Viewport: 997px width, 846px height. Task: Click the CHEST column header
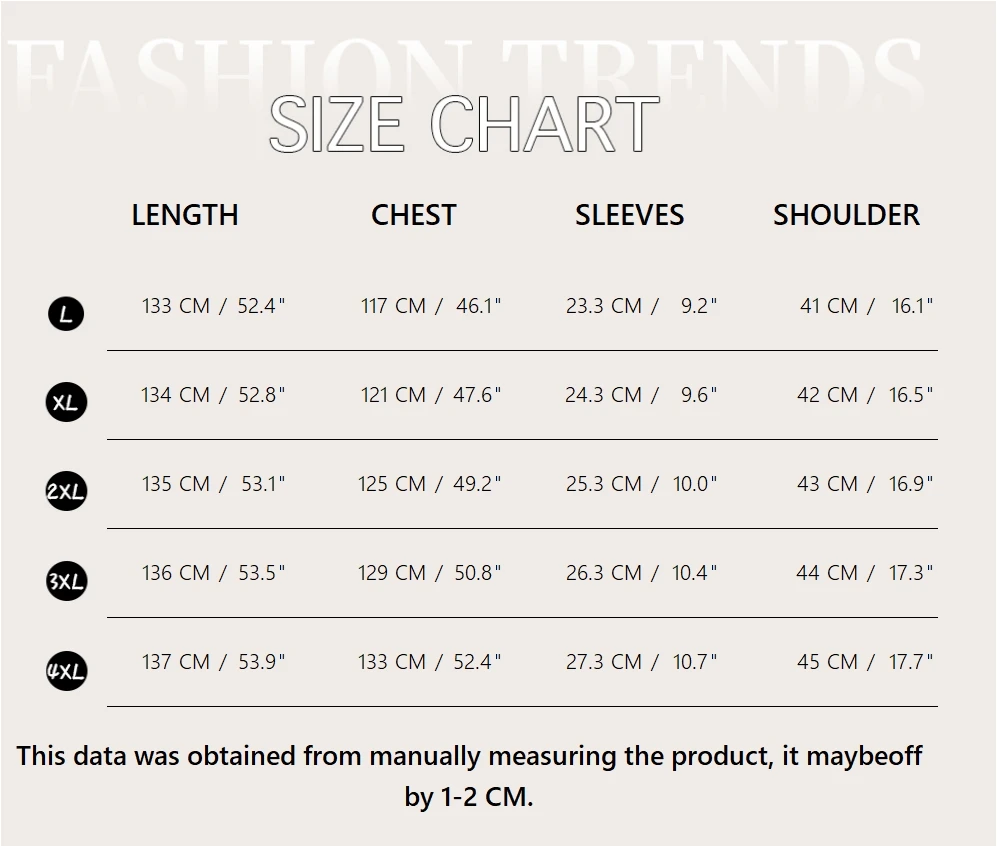[414, 215]
